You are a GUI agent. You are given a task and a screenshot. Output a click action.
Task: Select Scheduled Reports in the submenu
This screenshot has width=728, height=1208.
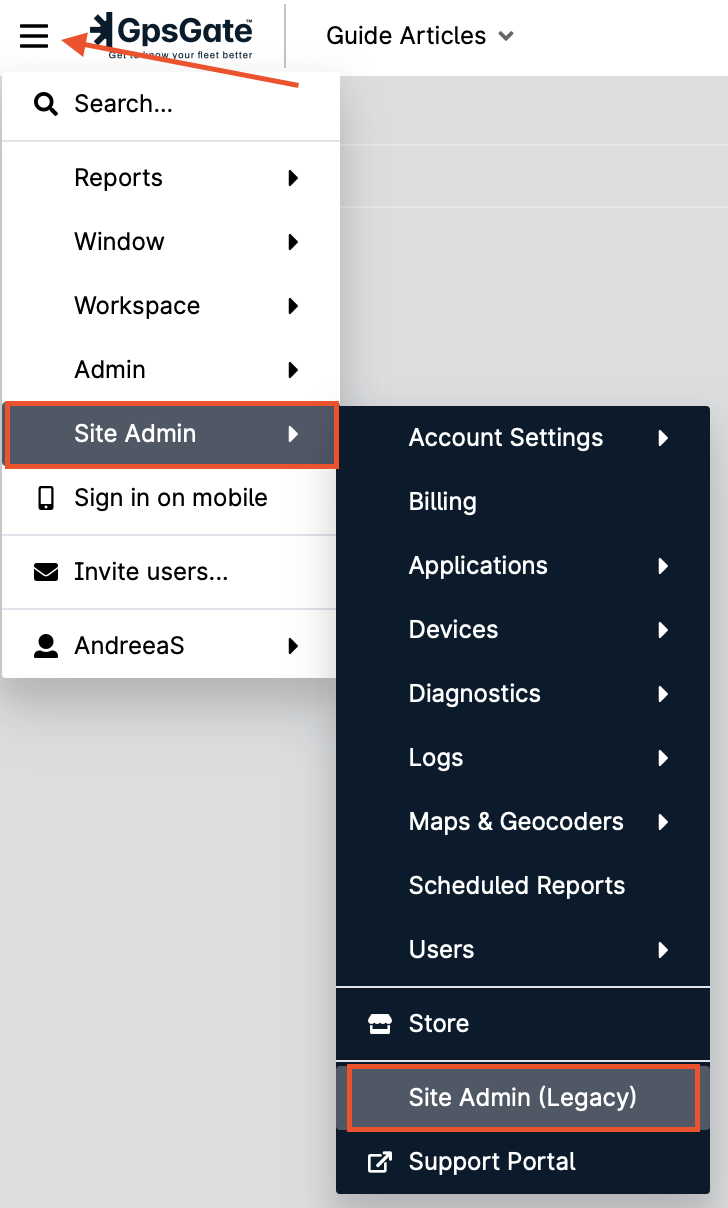coord(523,886)
